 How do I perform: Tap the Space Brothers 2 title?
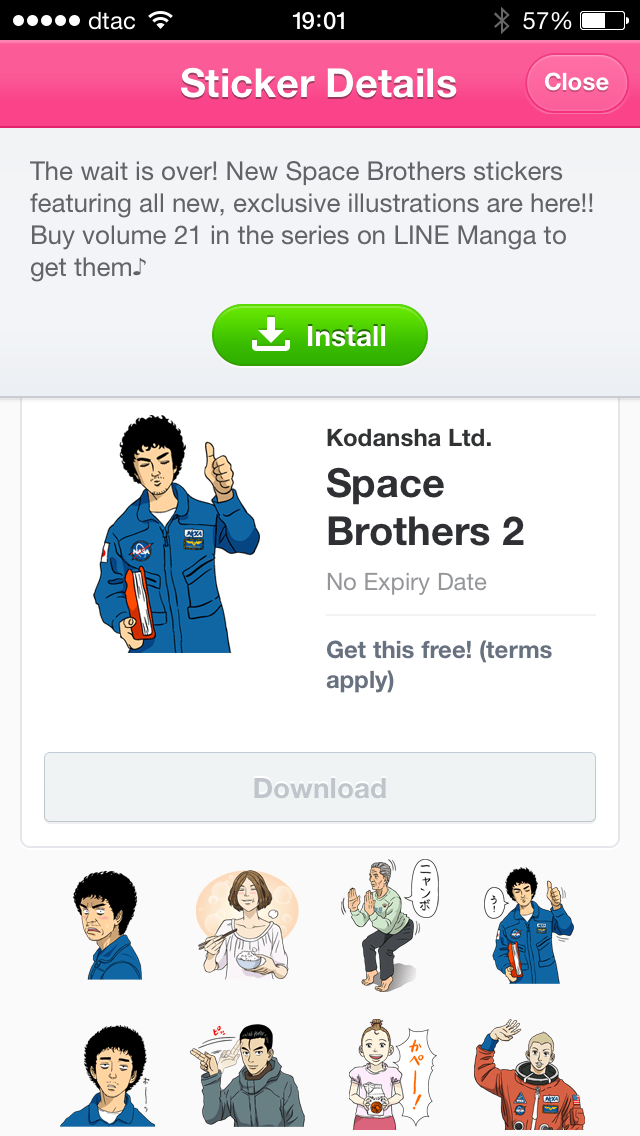425,508
